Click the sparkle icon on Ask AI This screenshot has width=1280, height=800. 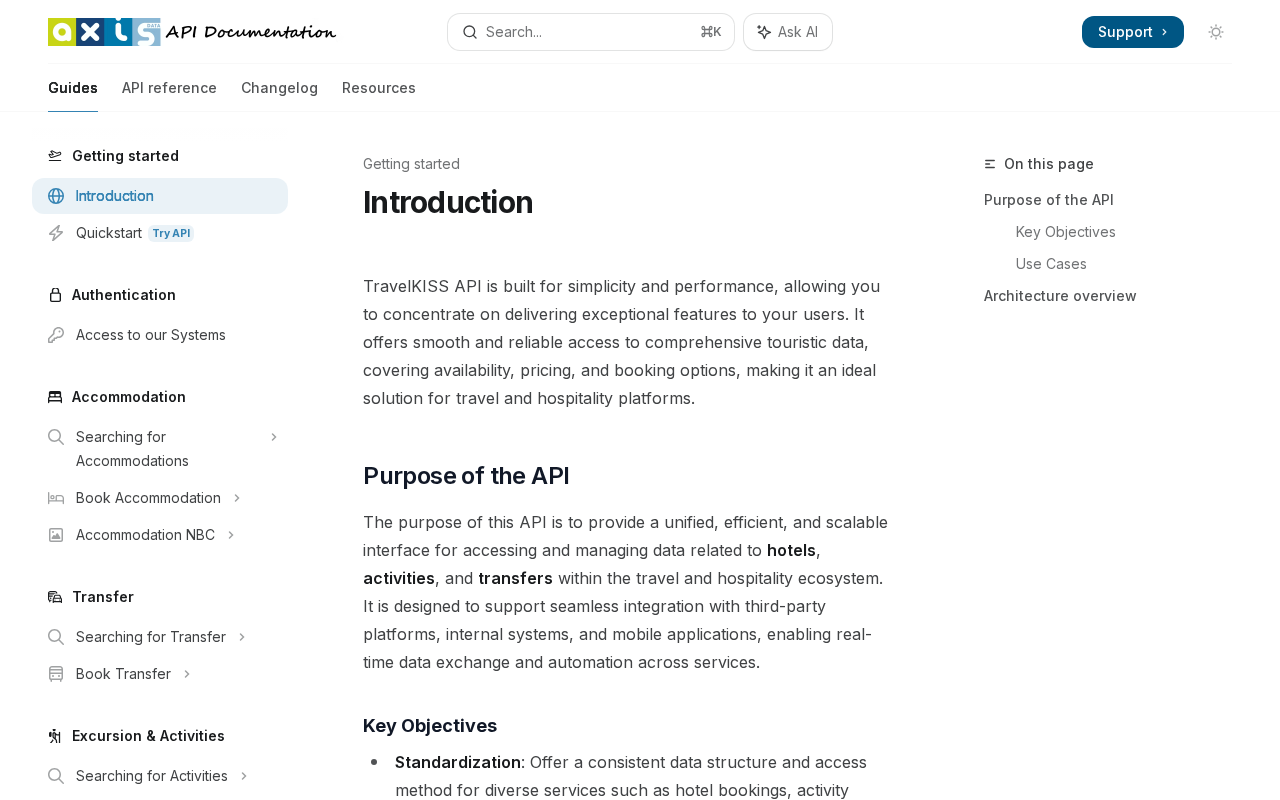[764, 32]
